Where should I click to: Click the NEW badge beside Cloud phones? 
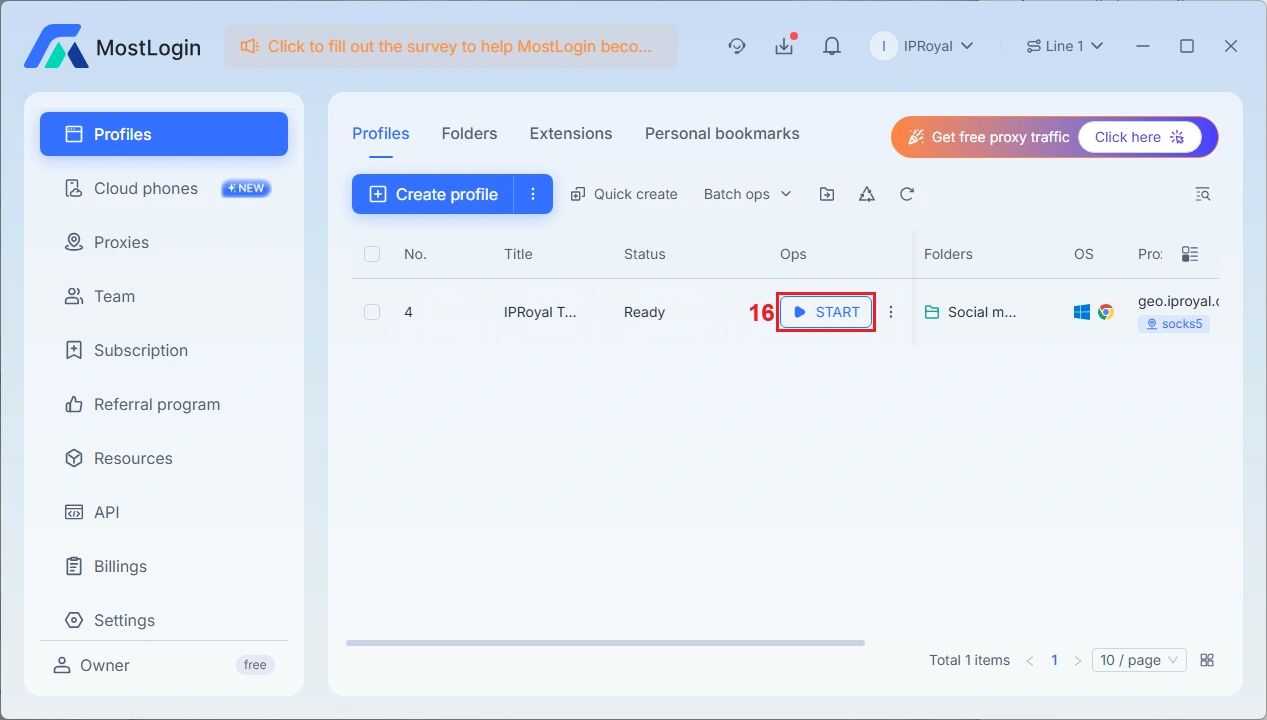246,188
